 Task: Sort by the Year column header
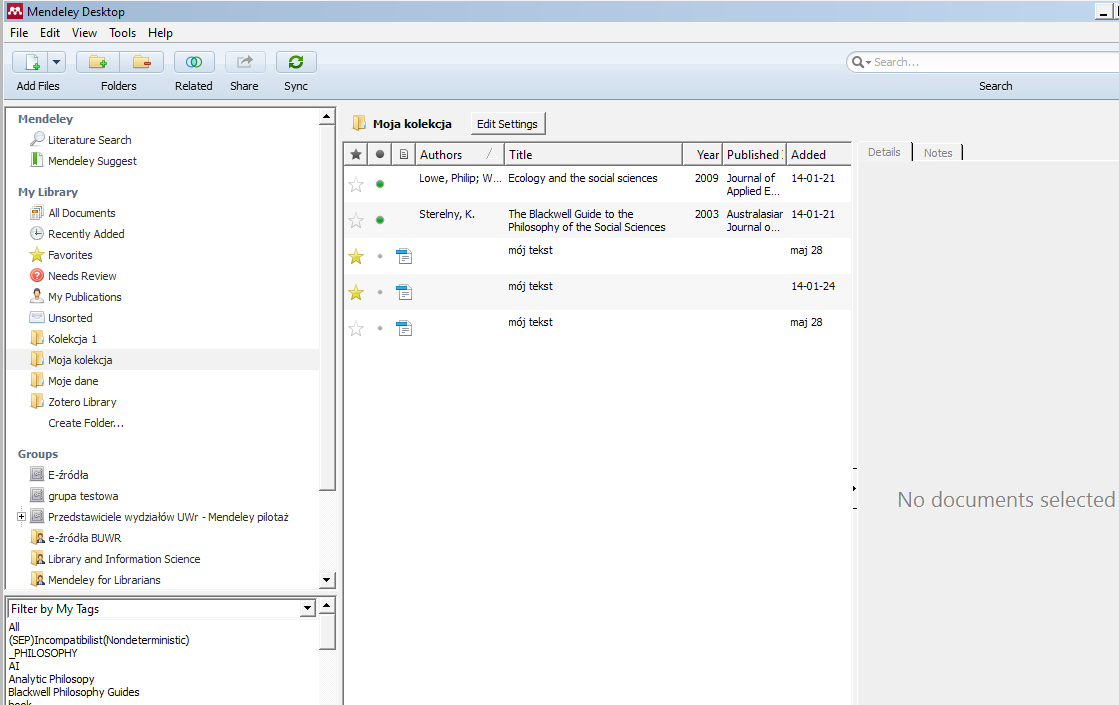703,154
